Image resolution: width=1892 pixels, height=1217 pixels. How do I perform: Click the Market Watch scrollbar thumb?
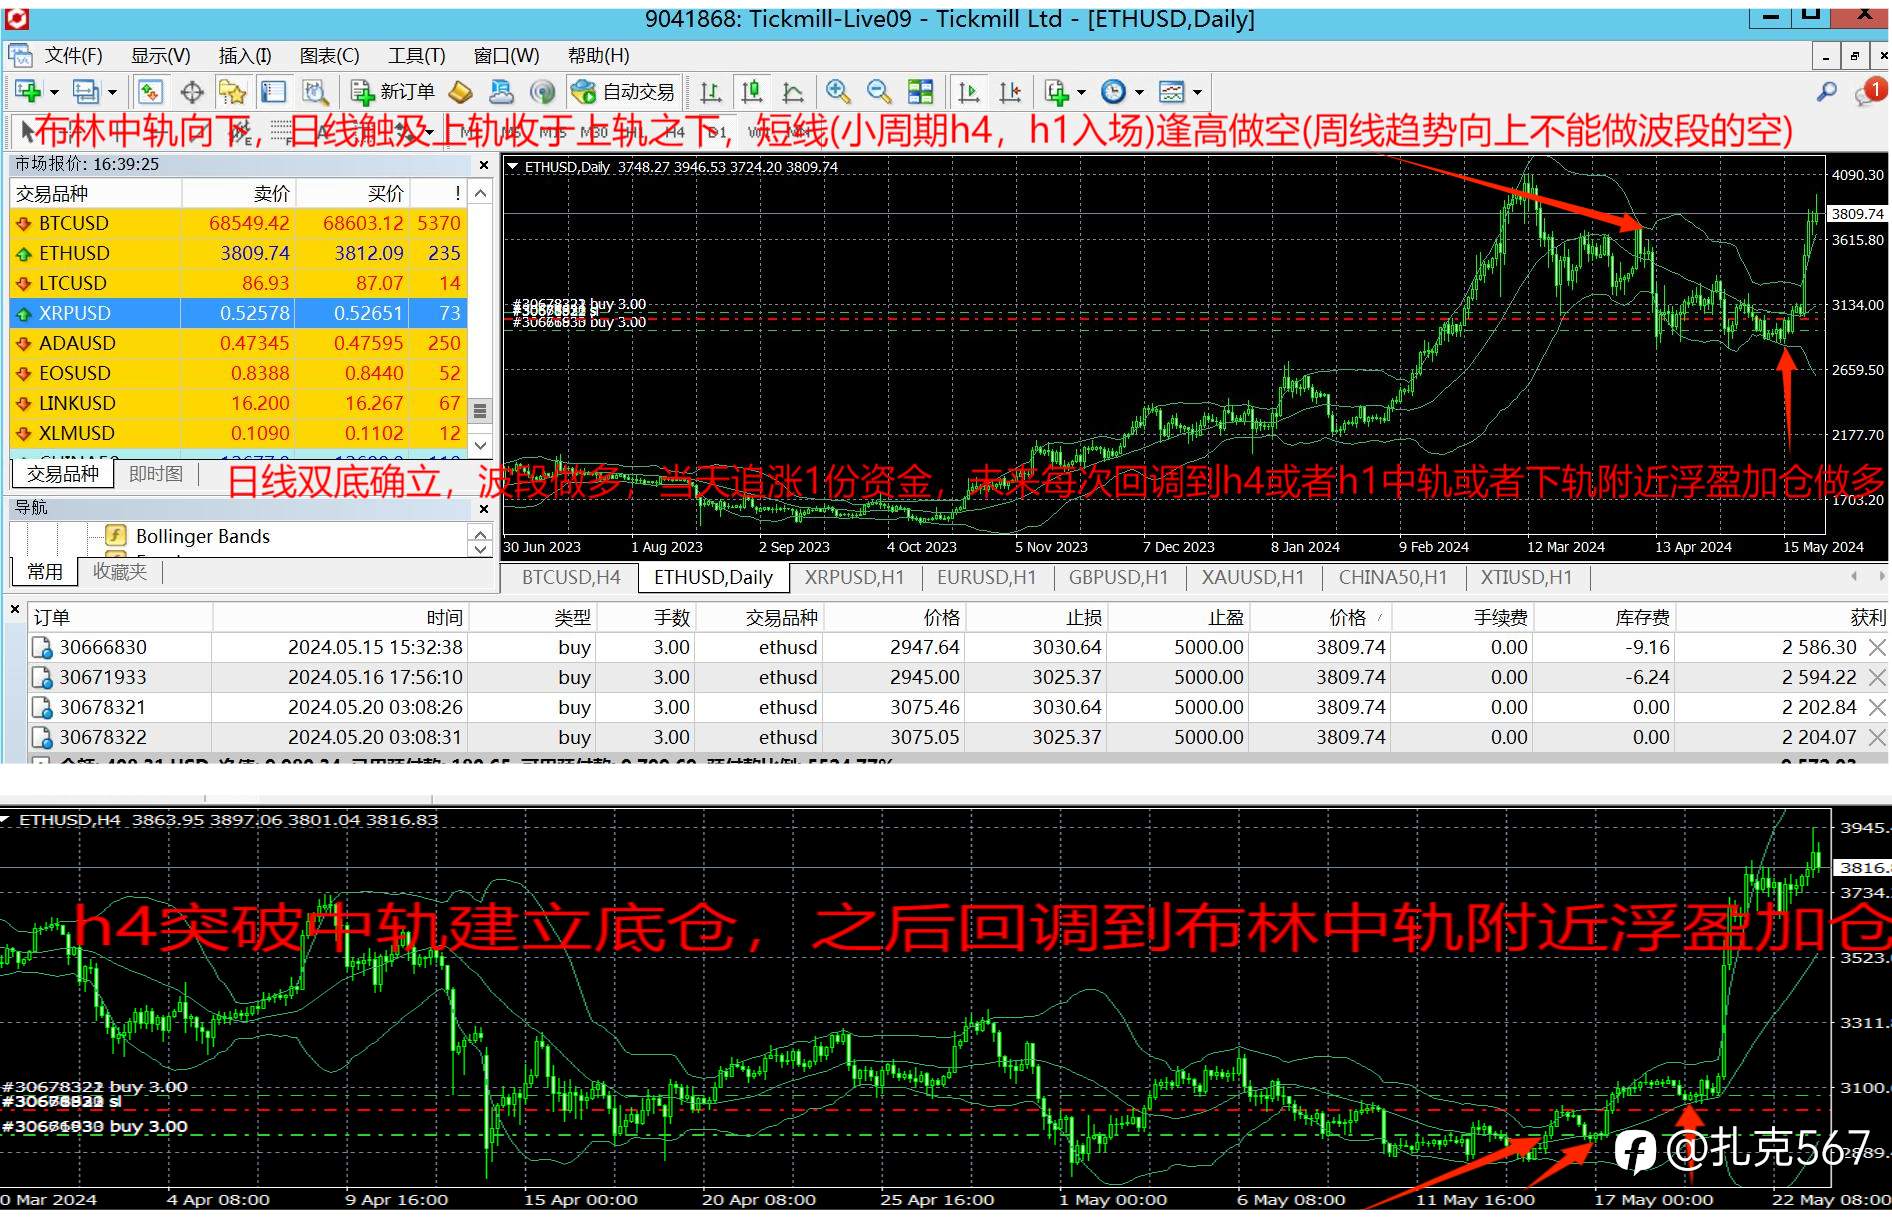pos(480,411)
